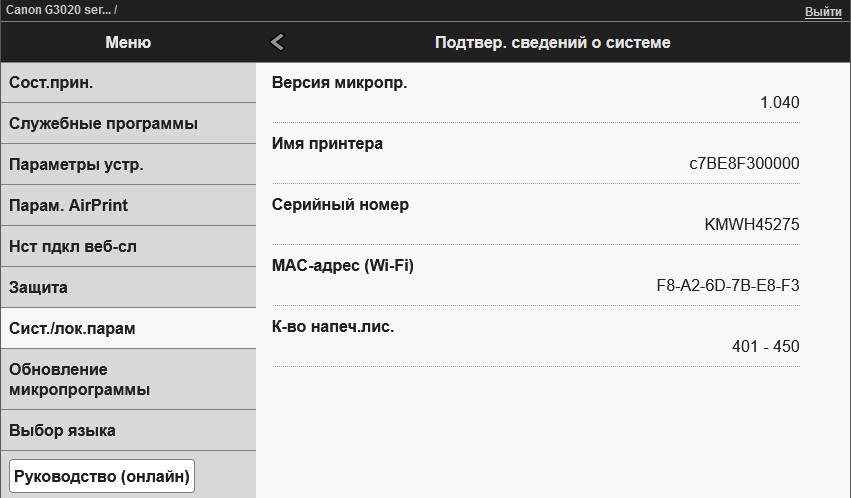The image size is (851, 498).
Task: Open Обновление микропрограммы page
Action: point(127,380)
